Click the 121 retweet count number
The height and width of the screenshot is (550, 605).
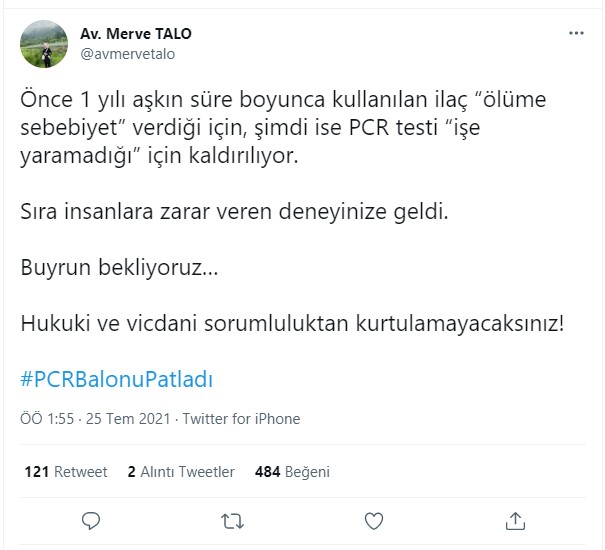pos(37,472)
